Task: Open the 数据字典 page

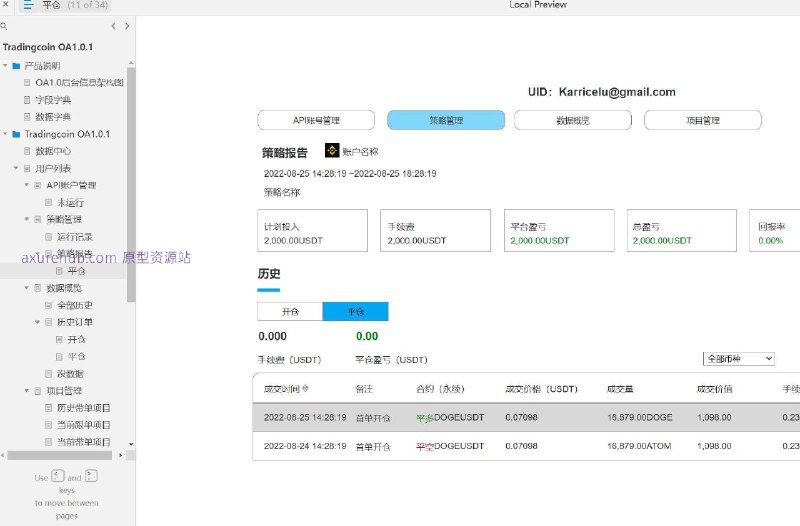Action: point(53,117)
